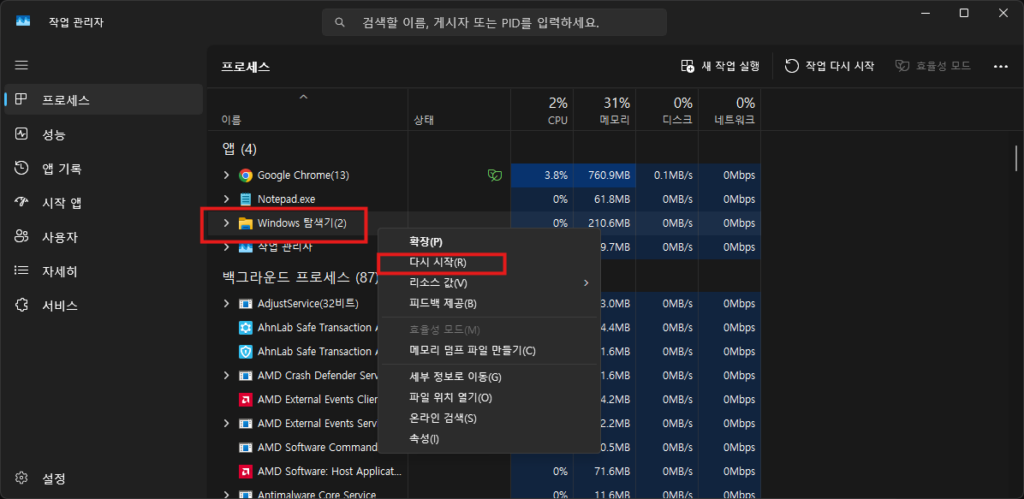Click the 3.8% CPU value for Chrome

click(x=542, y=175)
